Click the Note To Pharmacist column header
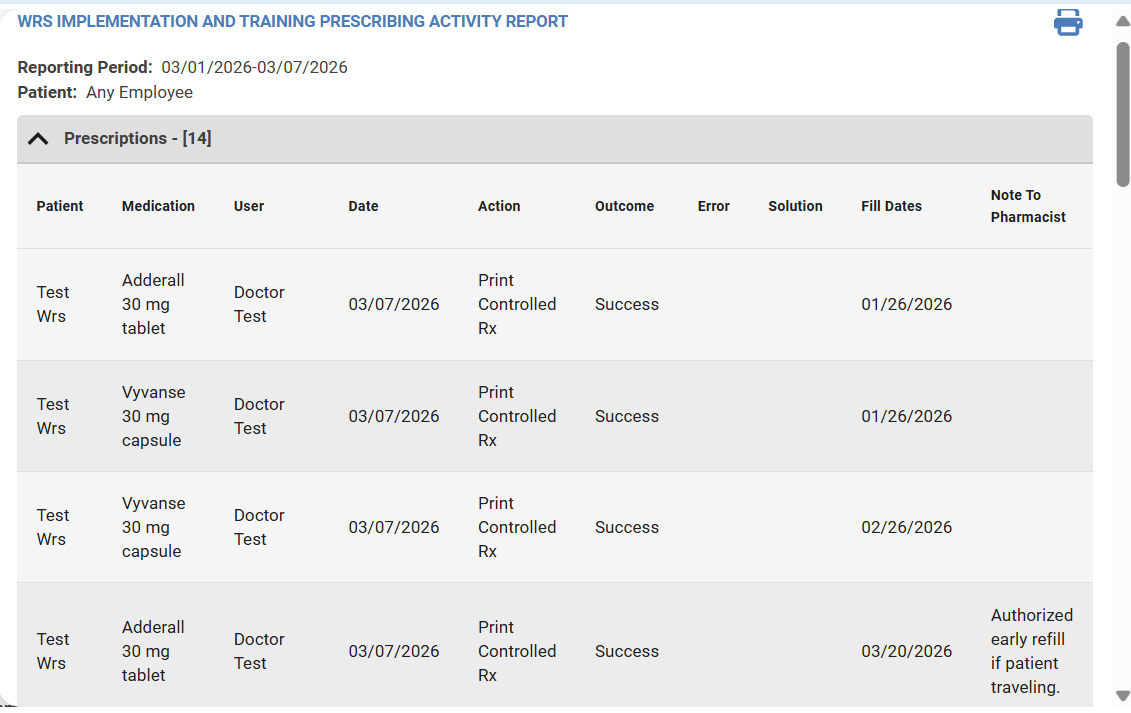The width and height of the screenshot is (1131, 713). click(1028, 206)
